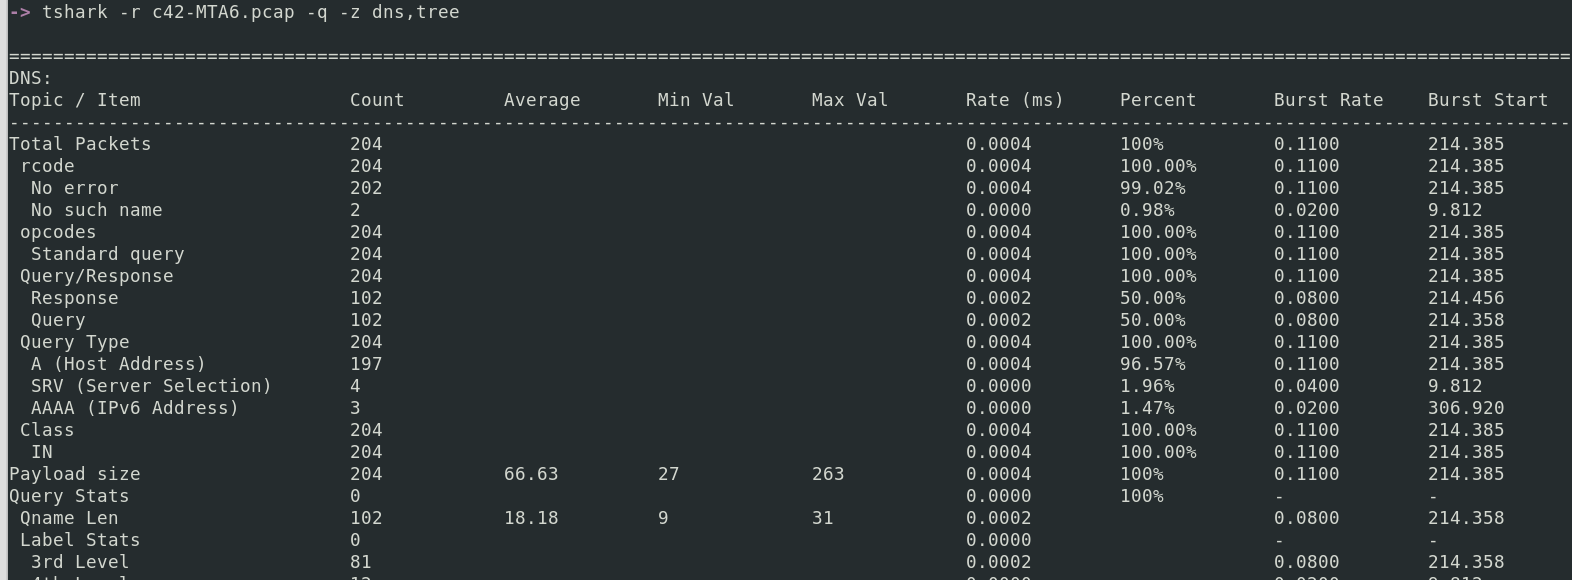Click the 'AAAA (IPv6 Address)' row label
1572x580 pixels.
pos(135,408)
